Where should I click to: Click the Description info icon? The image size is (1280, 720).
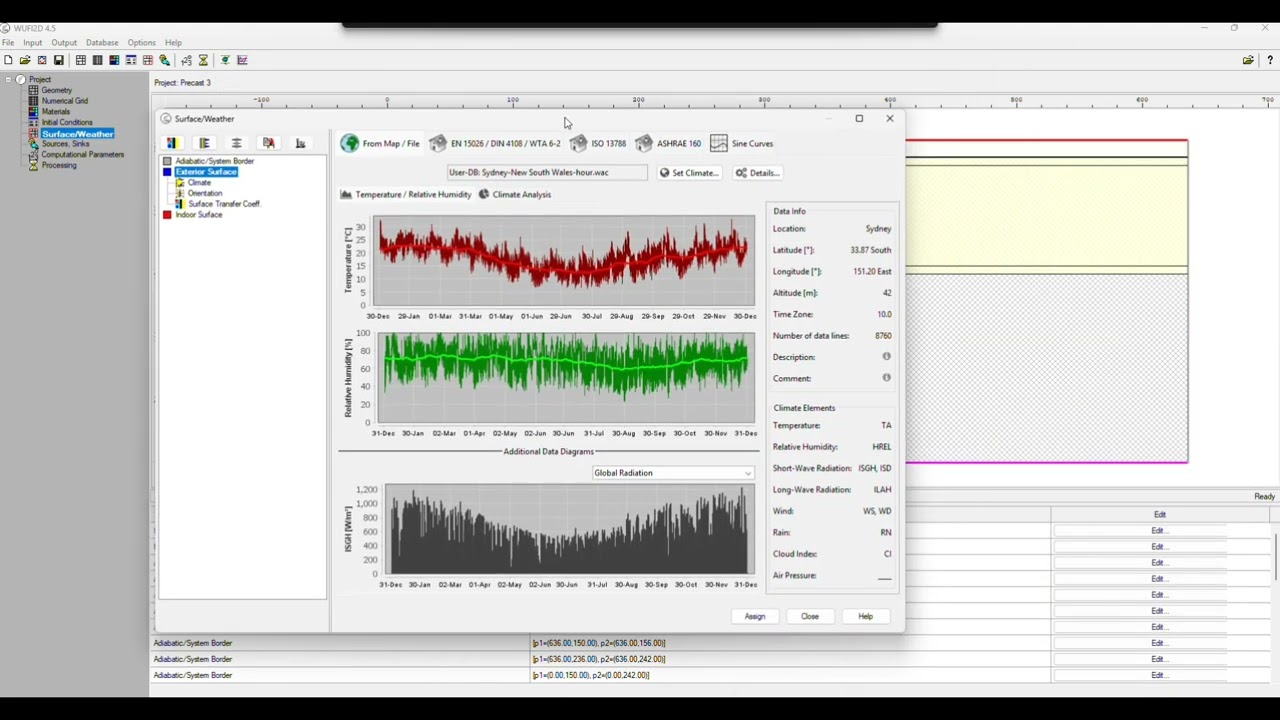[x=886, y=356]
